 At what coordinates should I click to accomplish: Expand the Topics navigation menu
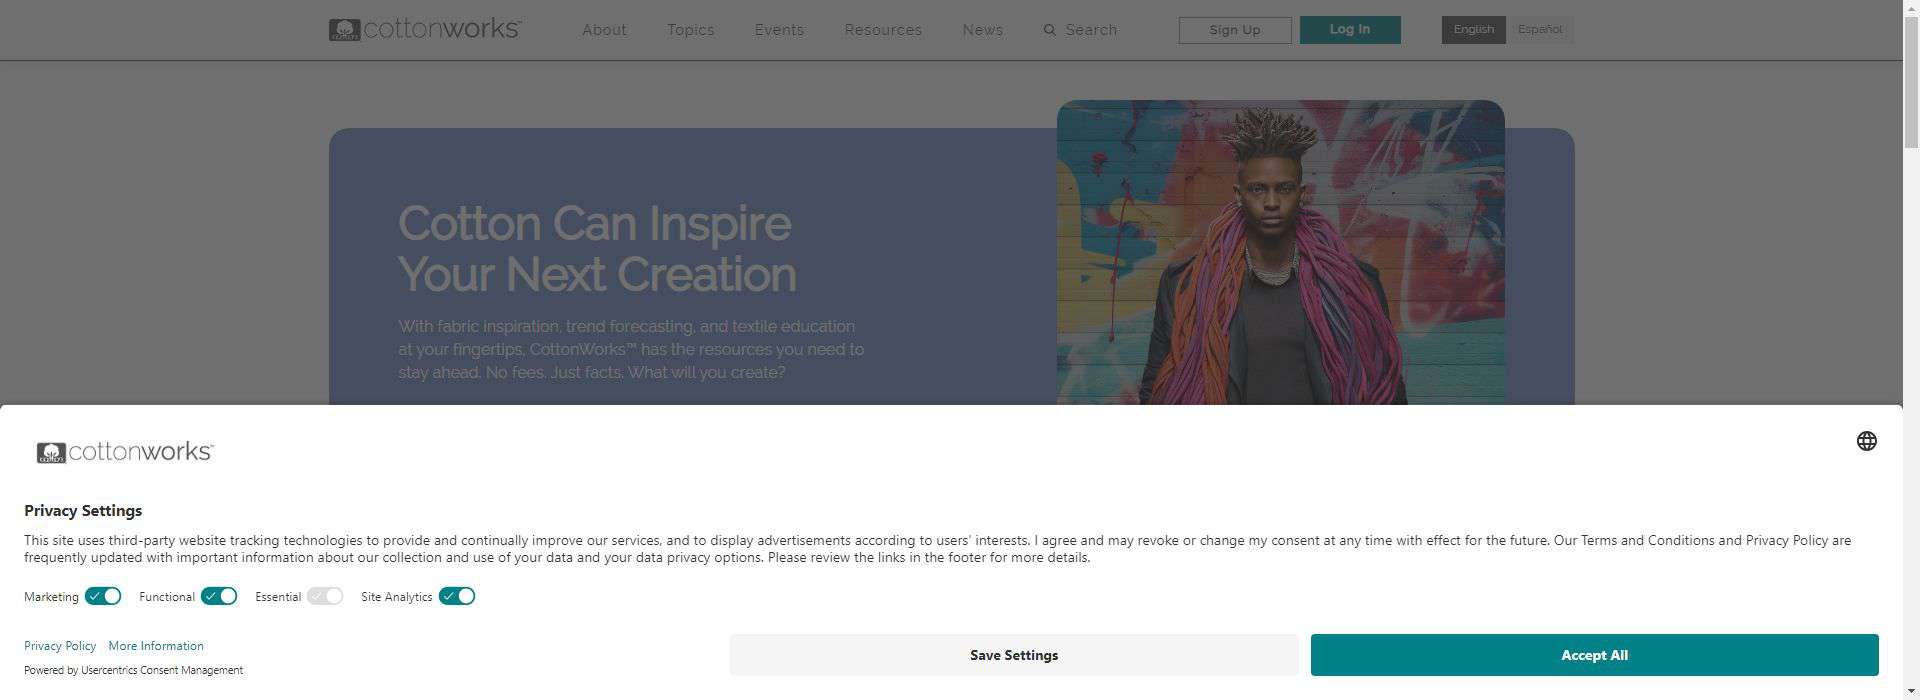click(691, 30)
